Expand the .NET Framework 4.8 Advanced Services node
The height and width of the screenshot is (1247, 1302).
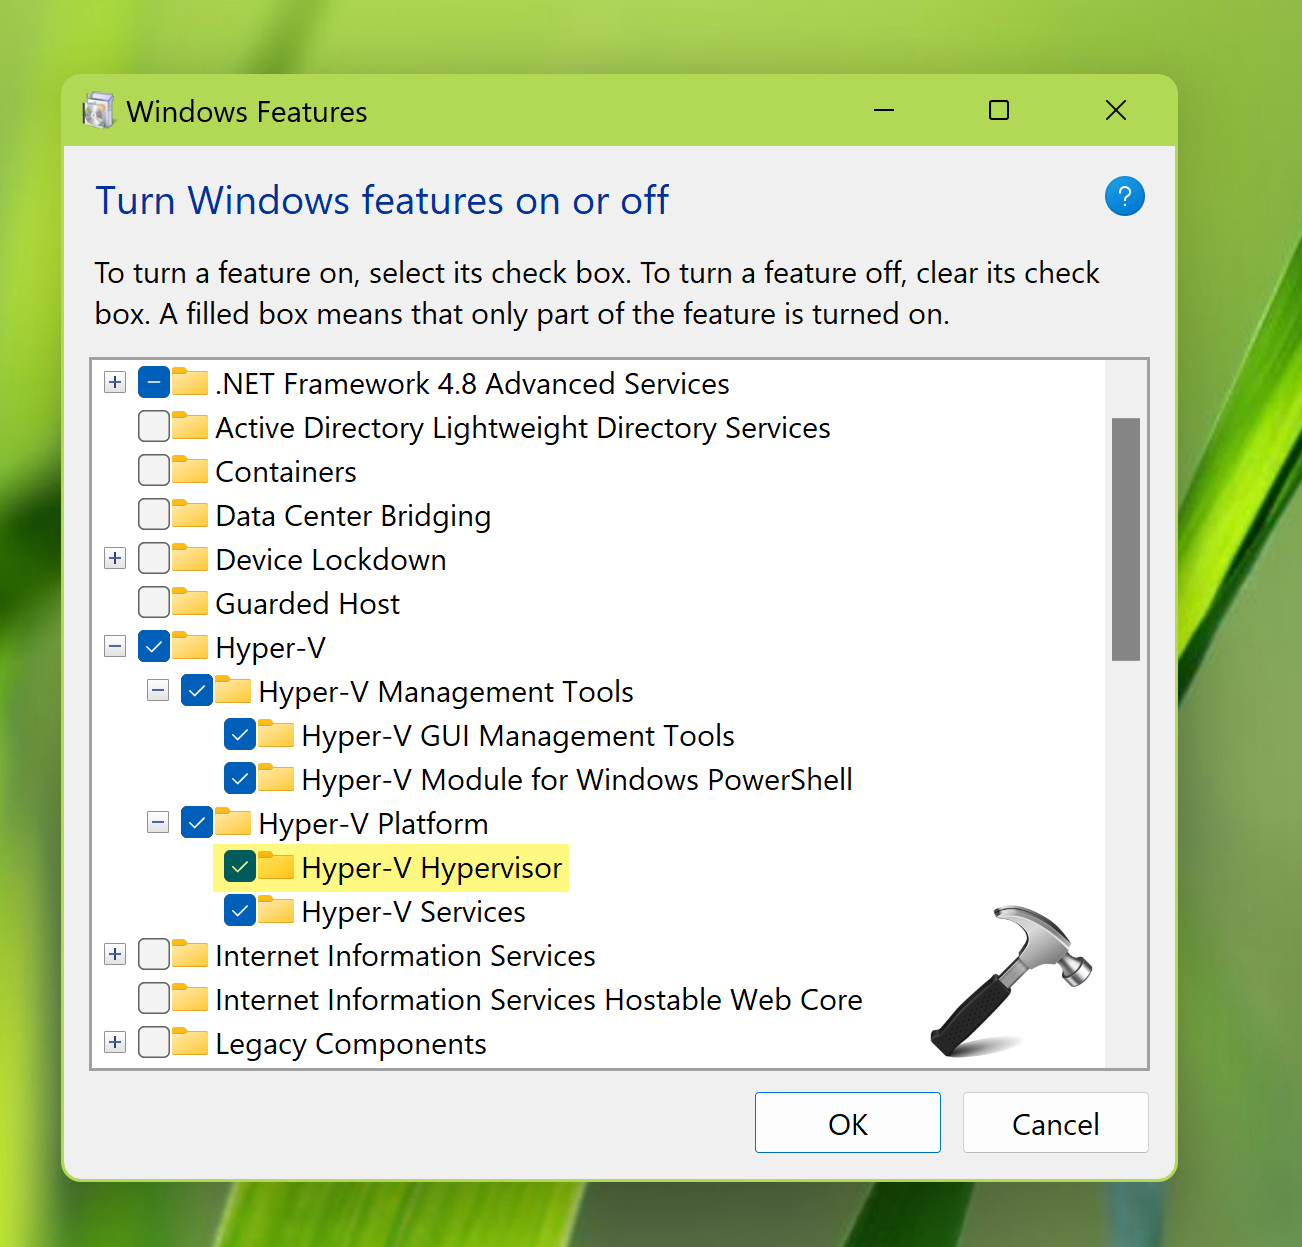[115, 382]
